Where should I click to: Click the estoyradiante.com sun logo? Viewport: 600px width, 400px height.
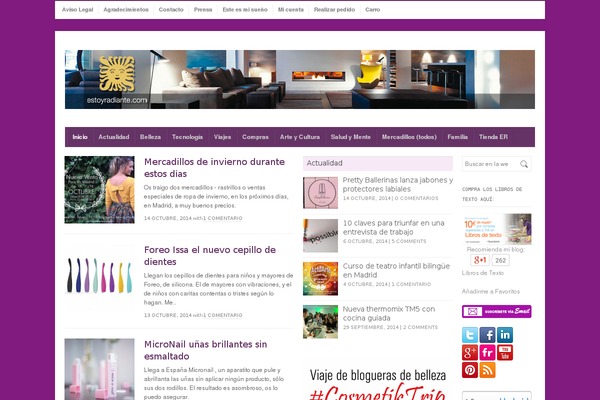117,74
